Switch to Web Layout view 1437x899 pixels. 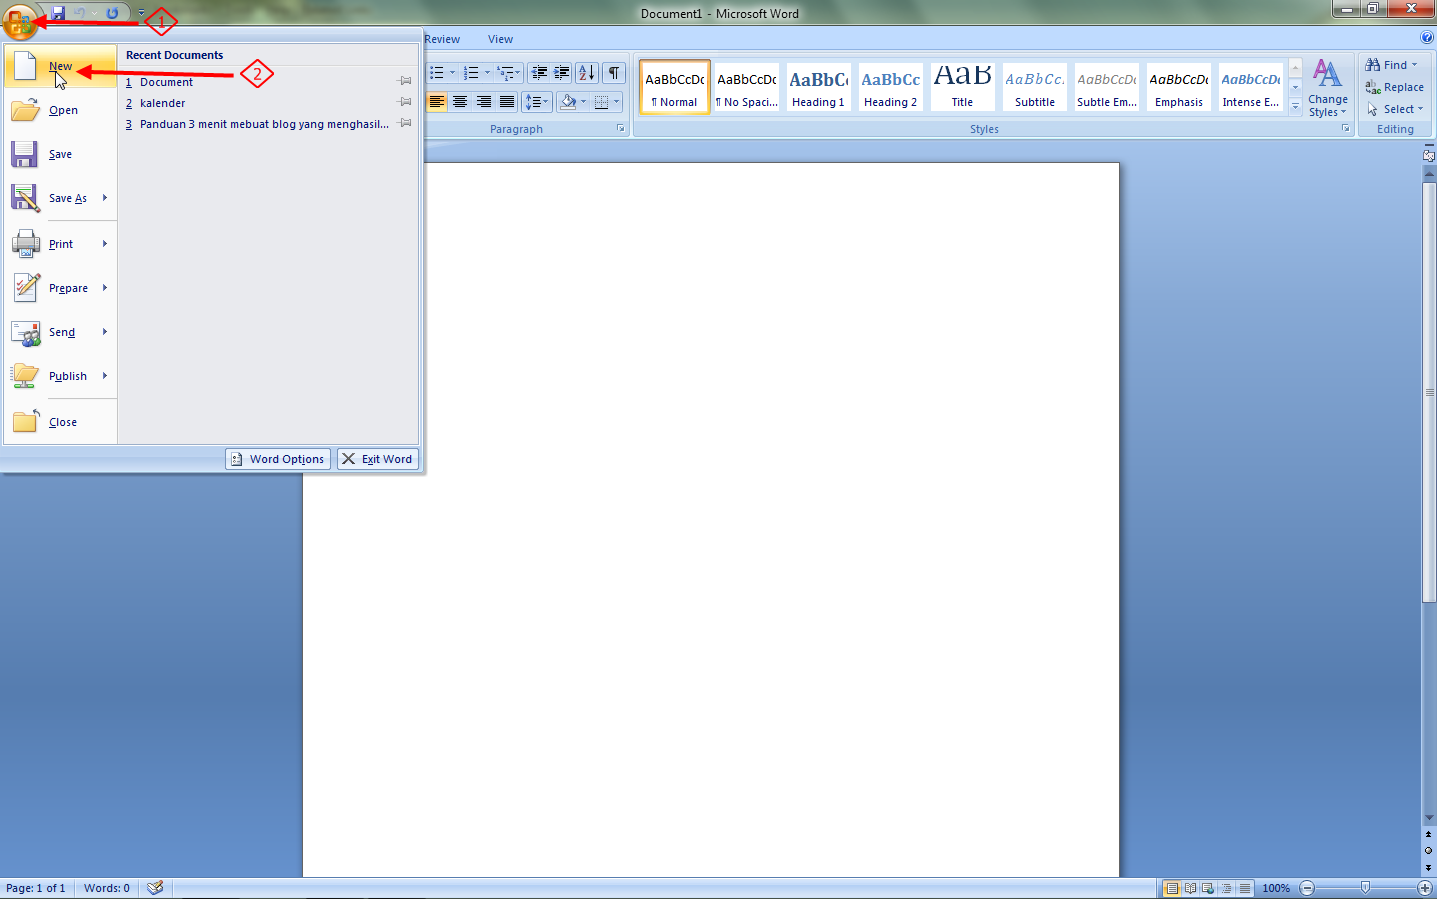pyautogui.click(x=1208, y=888)
